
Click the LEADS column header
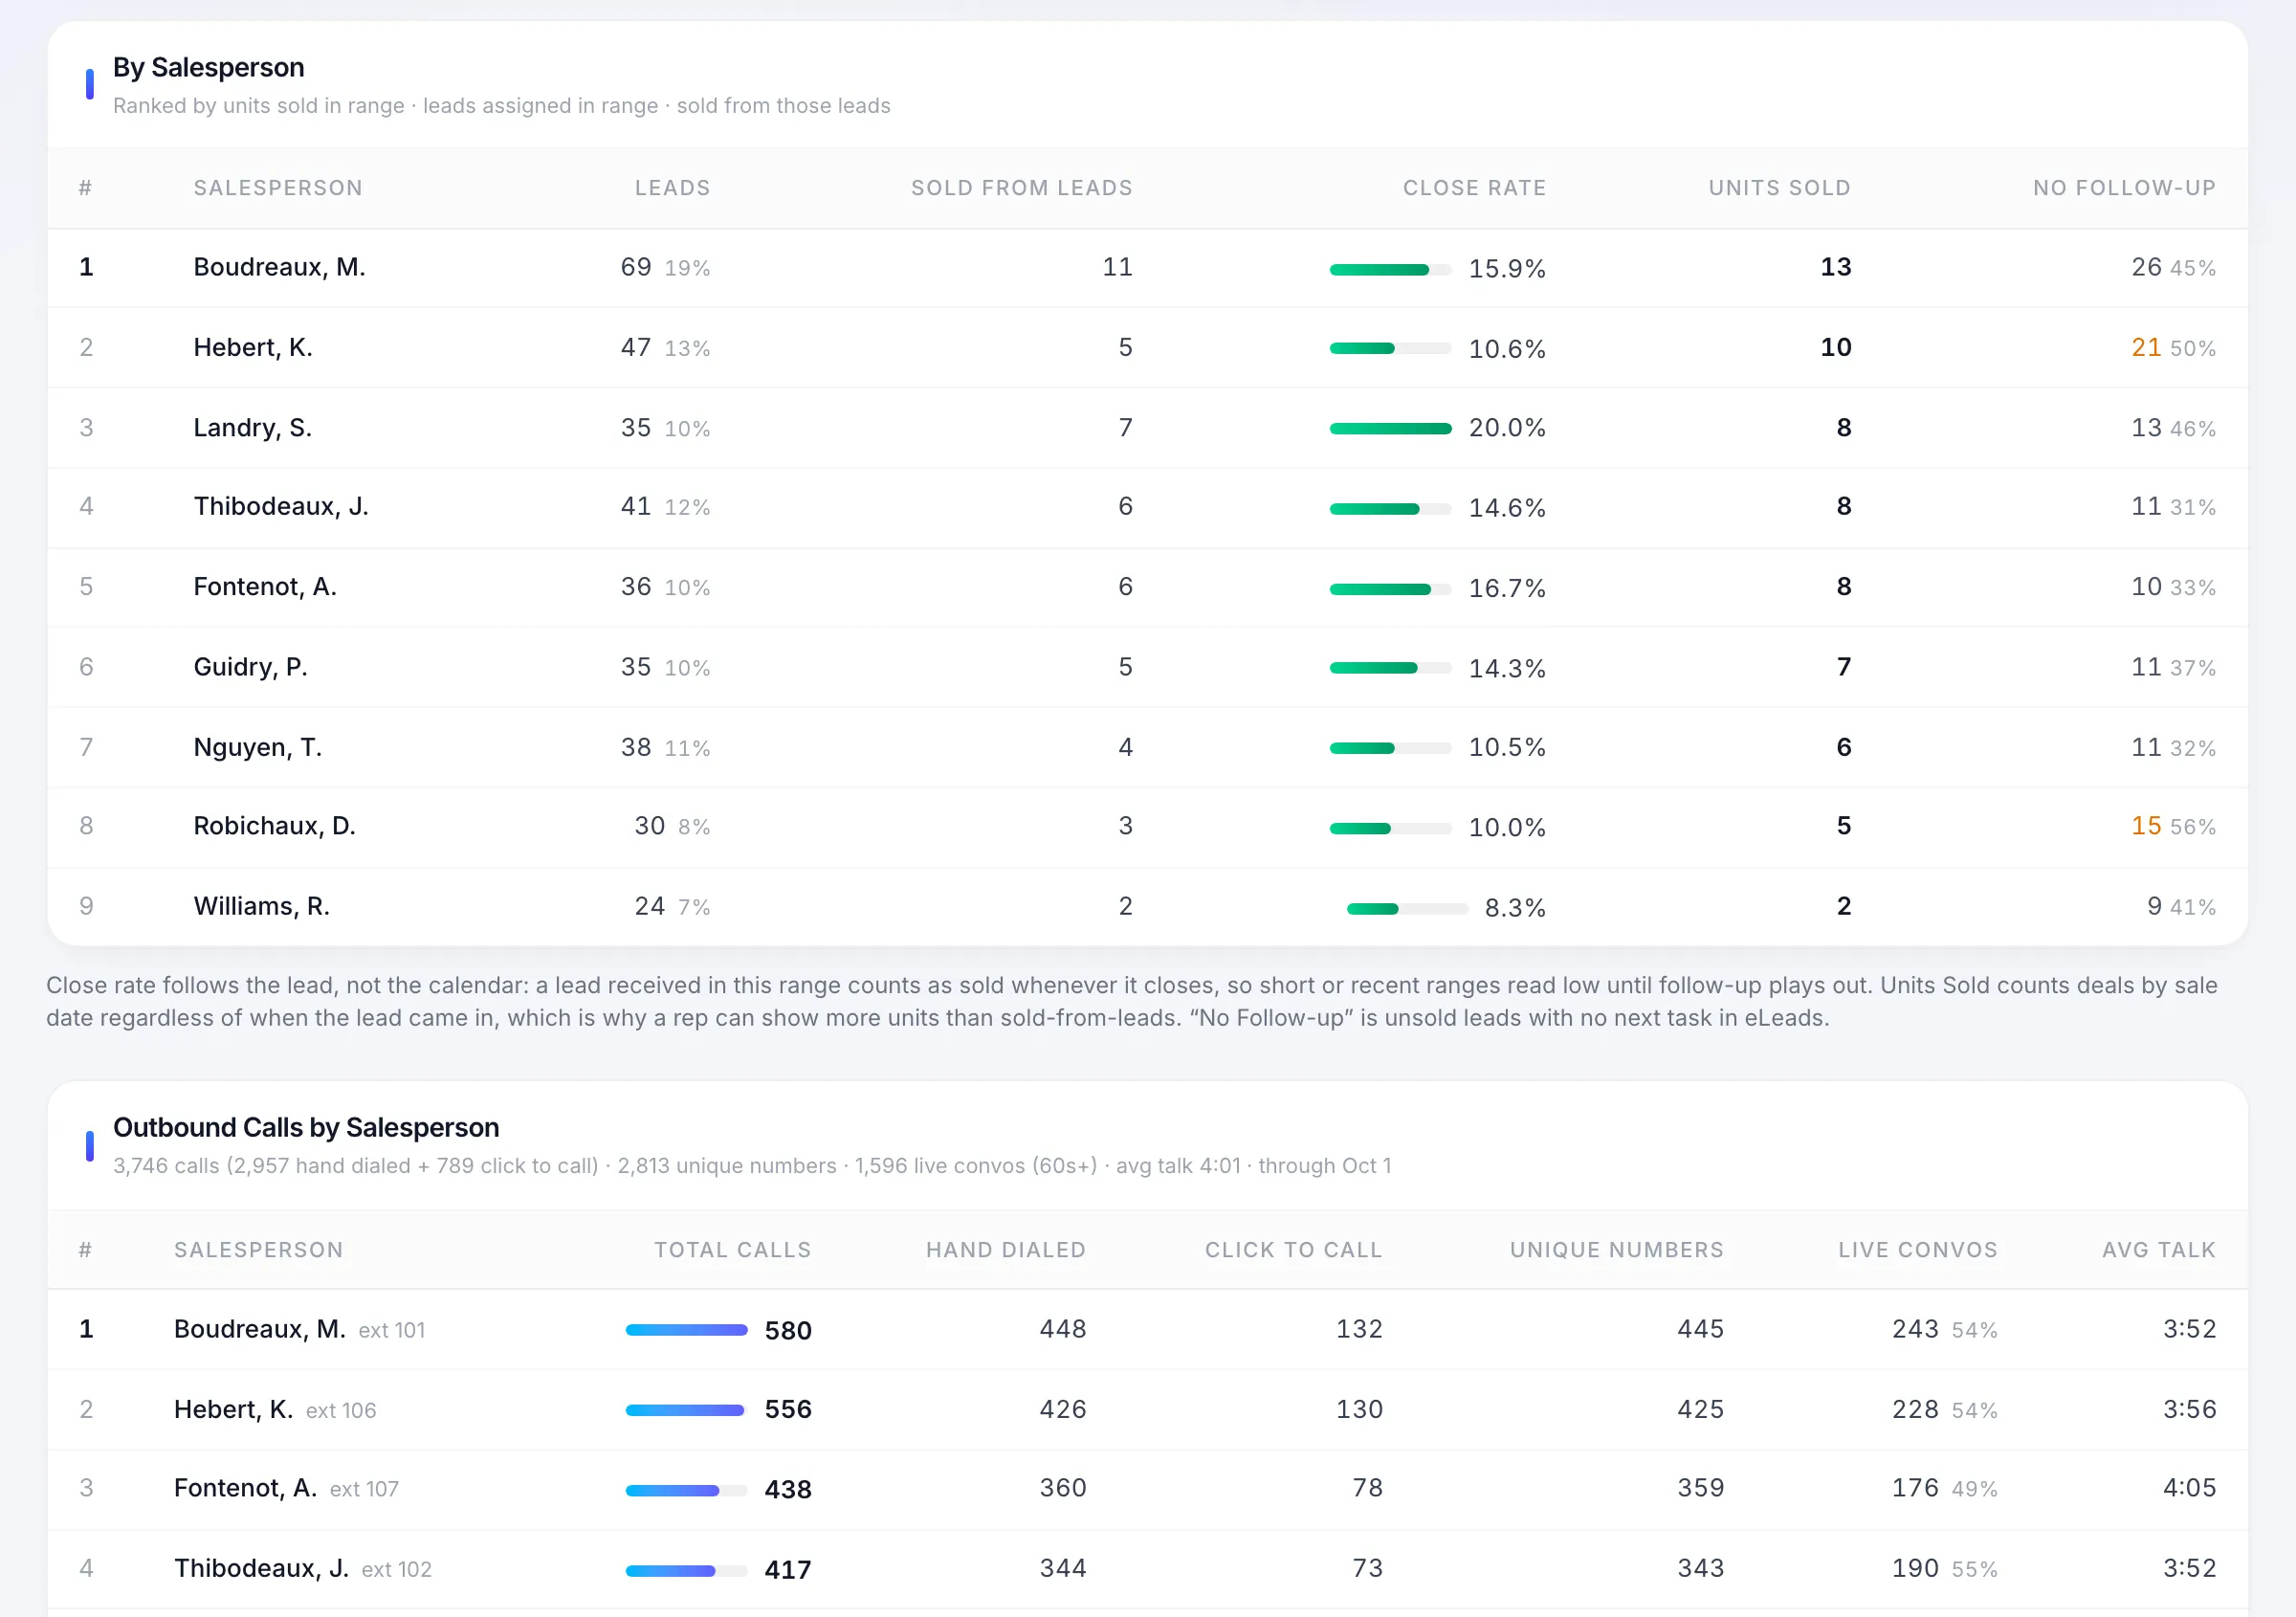point(672,188)
